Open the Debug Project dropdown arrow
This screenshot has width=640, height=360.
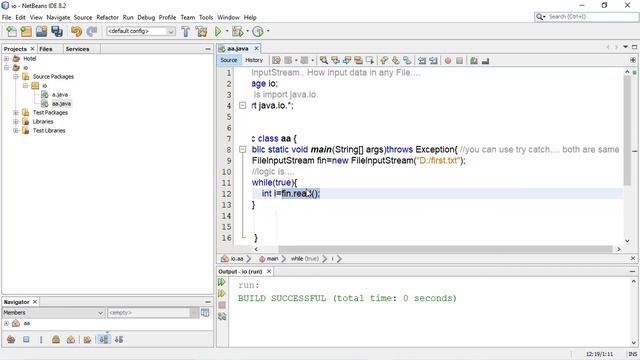[247, 31]
